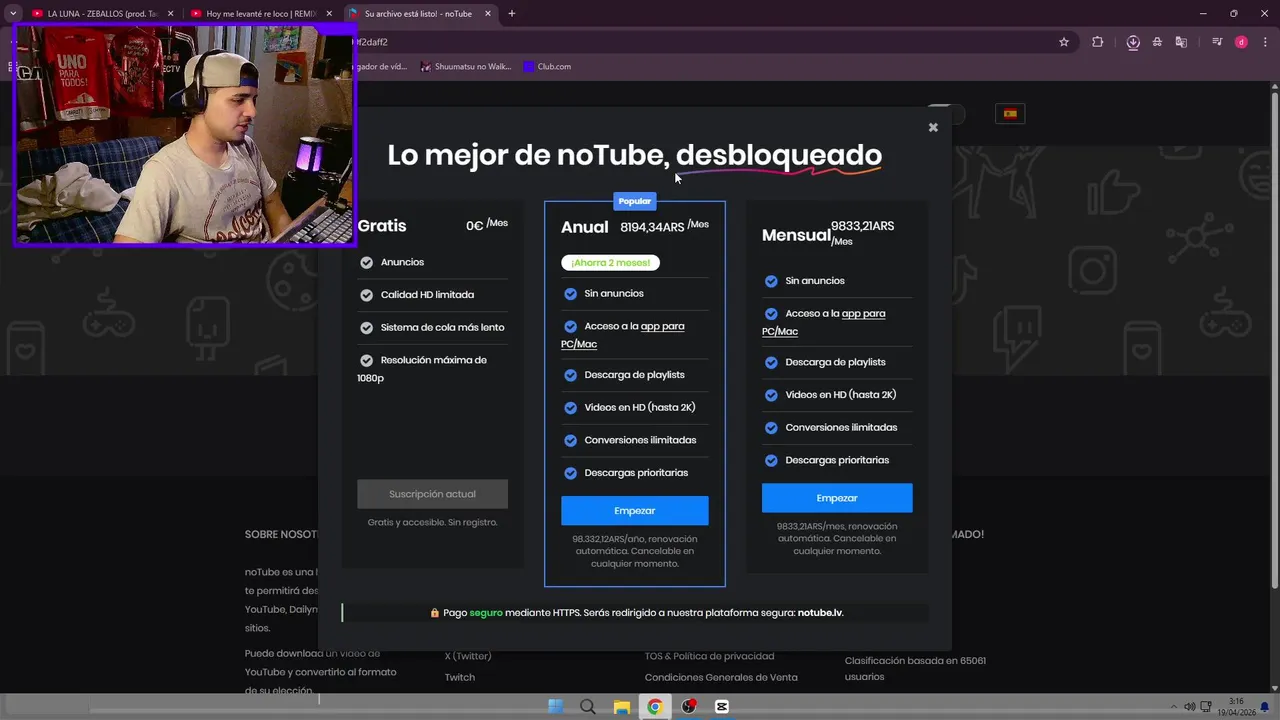Click the Gratis plan heading
Viewport: 1280px width, 720px height.
[382, 226]
